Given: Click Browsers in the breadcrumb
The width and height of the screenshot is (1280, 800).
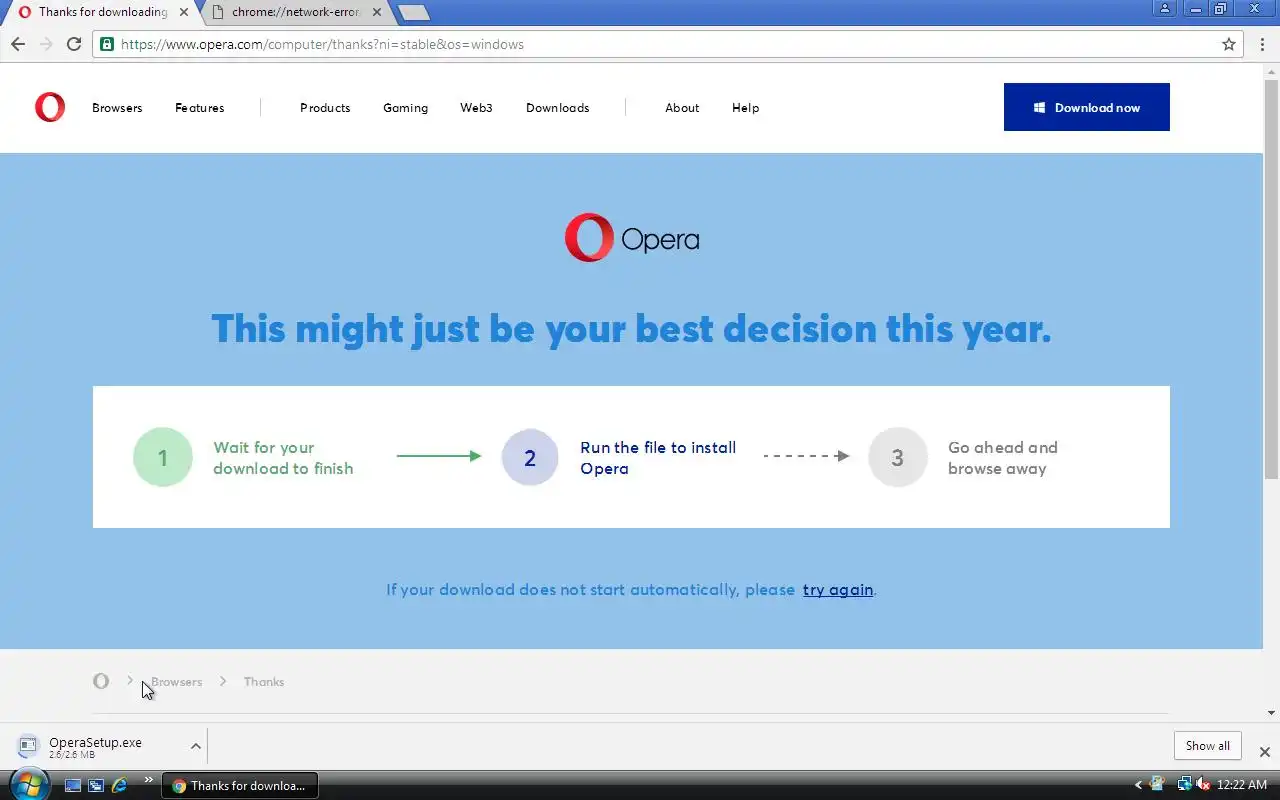Looking at the screenshot, I should point(176,682).
